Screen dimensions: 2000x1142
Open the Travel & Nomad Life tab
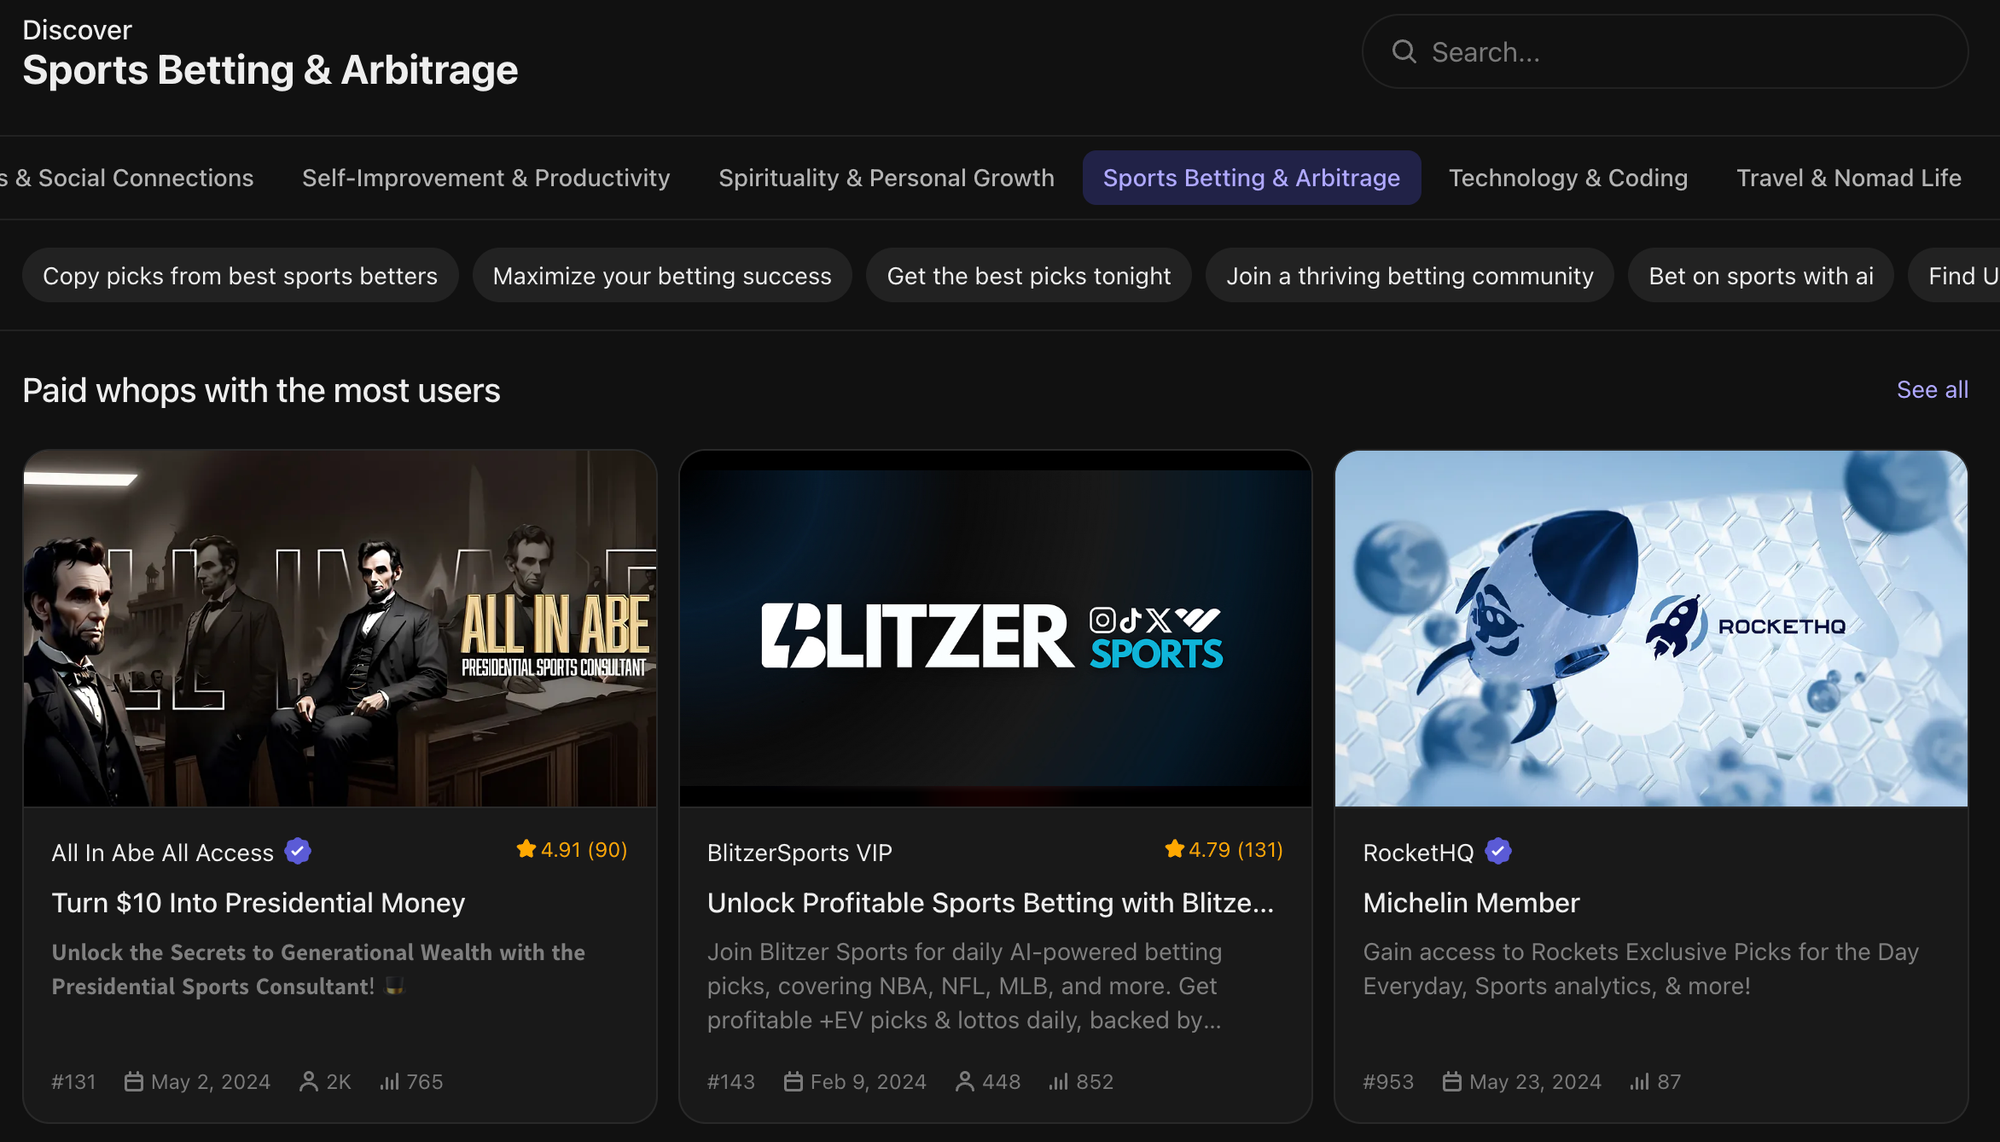pos(1848,177)
